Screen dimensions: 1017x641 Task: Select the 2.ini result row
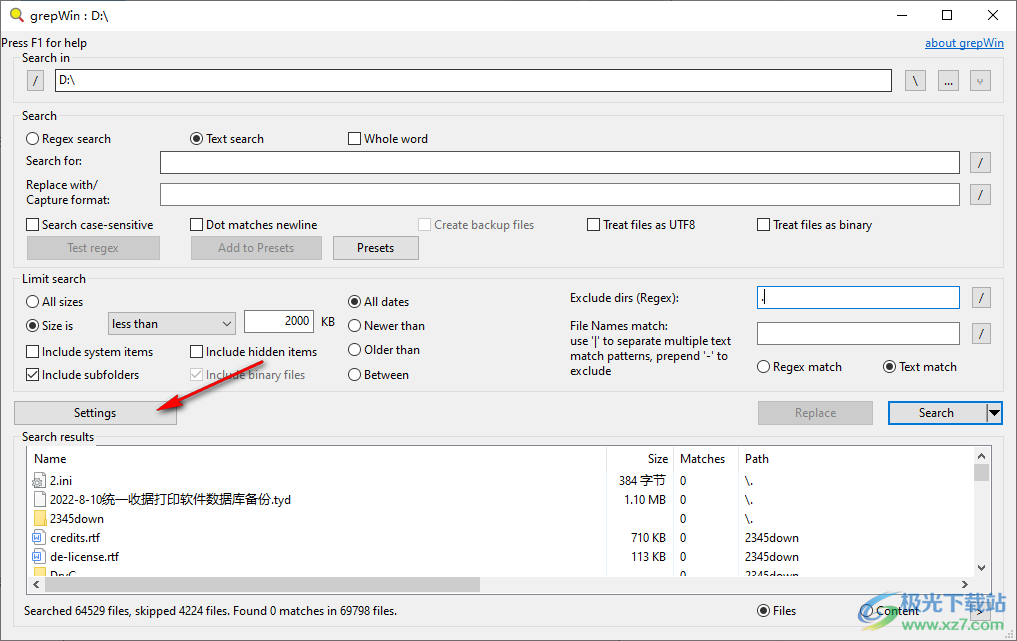500,481
